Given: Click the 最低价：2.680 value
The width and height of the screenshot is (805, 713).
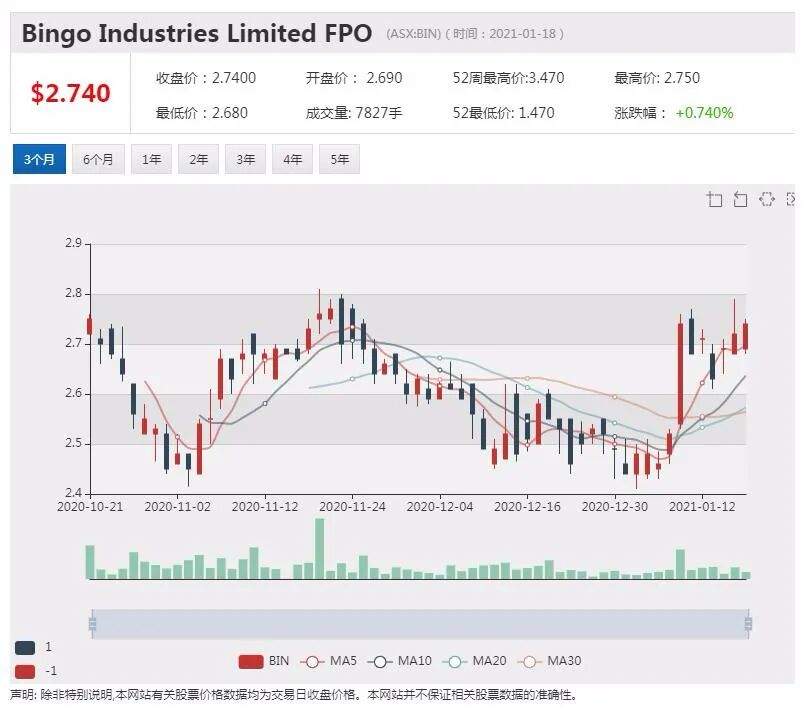Looking at the screenshot, I should 202,113.
